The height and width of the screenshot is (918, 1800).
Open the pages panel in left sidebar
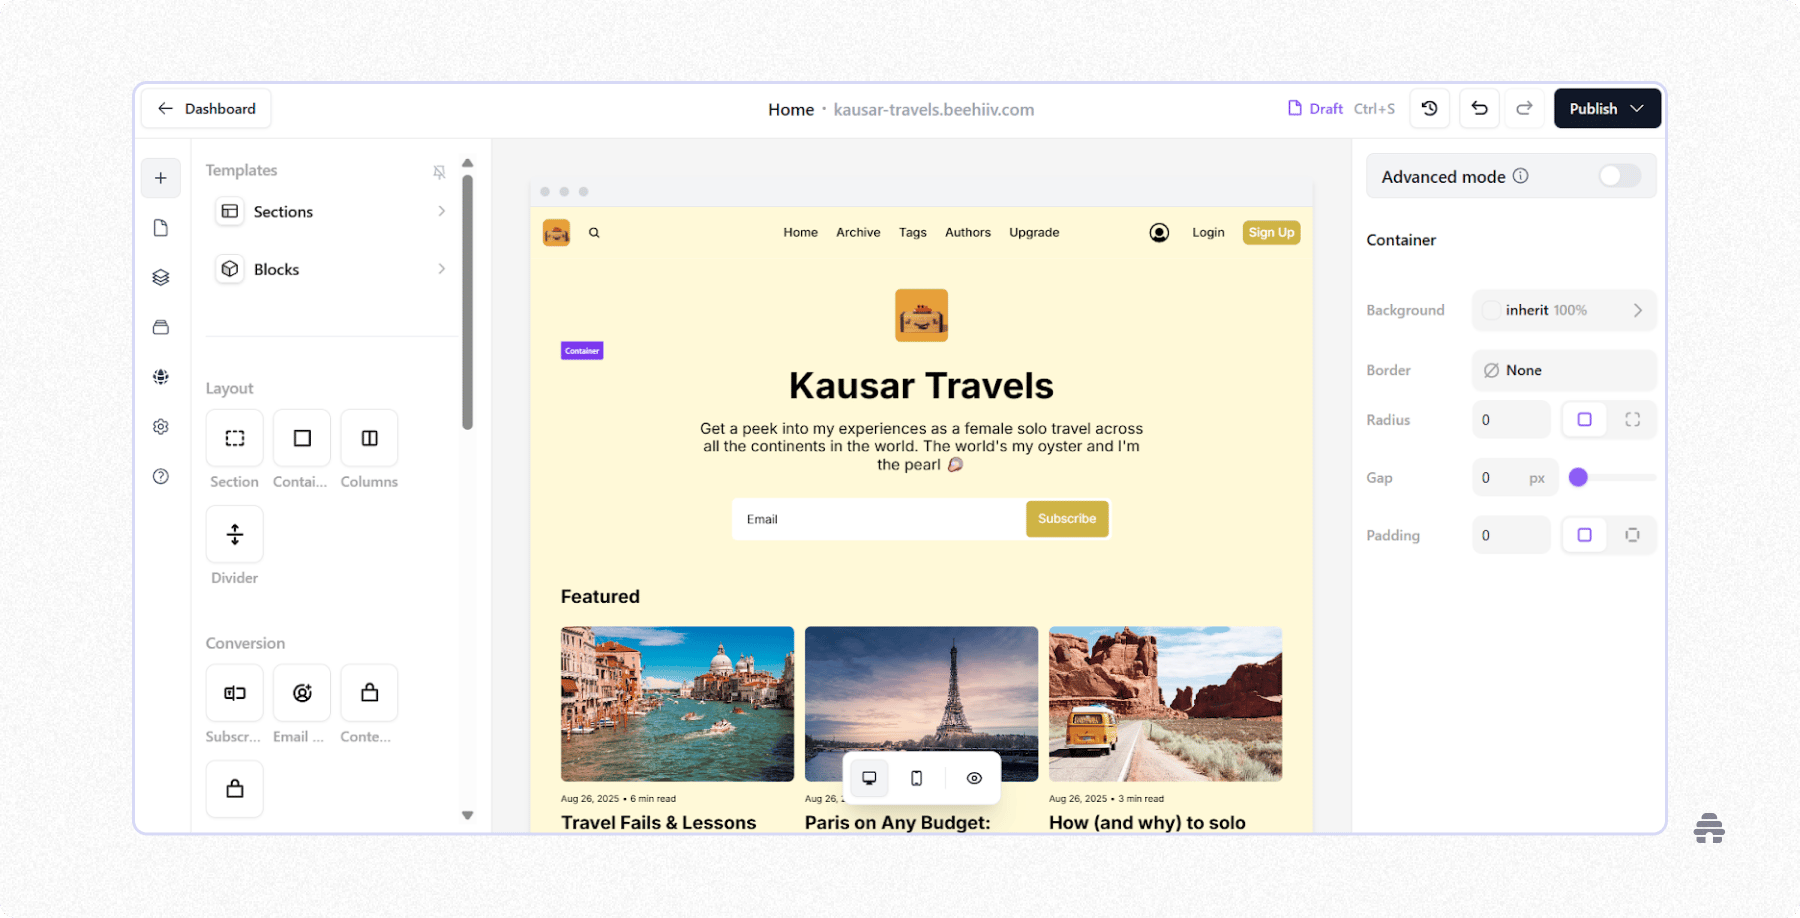coord(160,227)
